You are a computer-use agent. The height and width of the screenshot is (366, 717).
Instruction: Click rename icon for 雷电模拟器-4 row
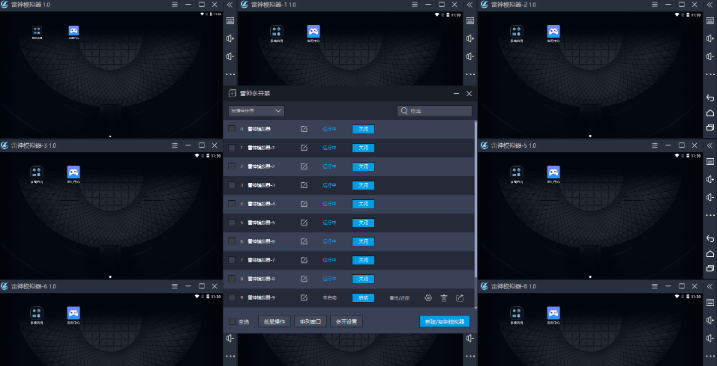click(304, 204)
